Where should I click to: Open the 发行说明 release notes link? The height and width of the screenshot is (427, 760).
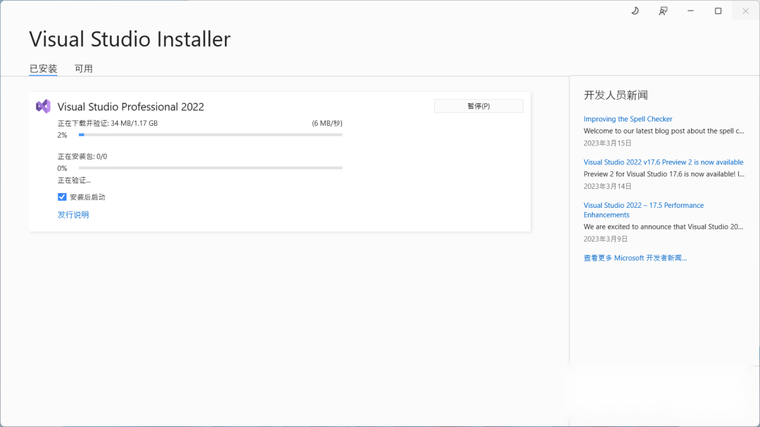point(73,215)
